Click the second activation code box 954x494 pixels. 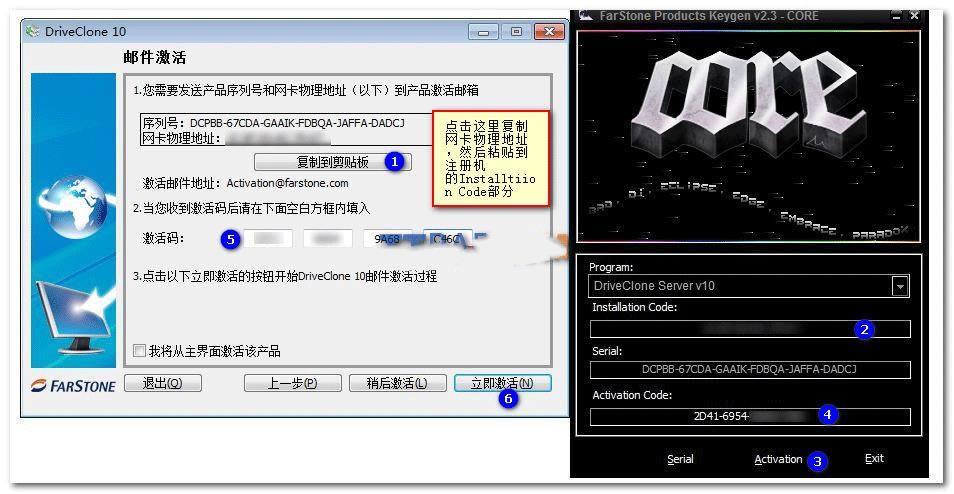[328, 238]
